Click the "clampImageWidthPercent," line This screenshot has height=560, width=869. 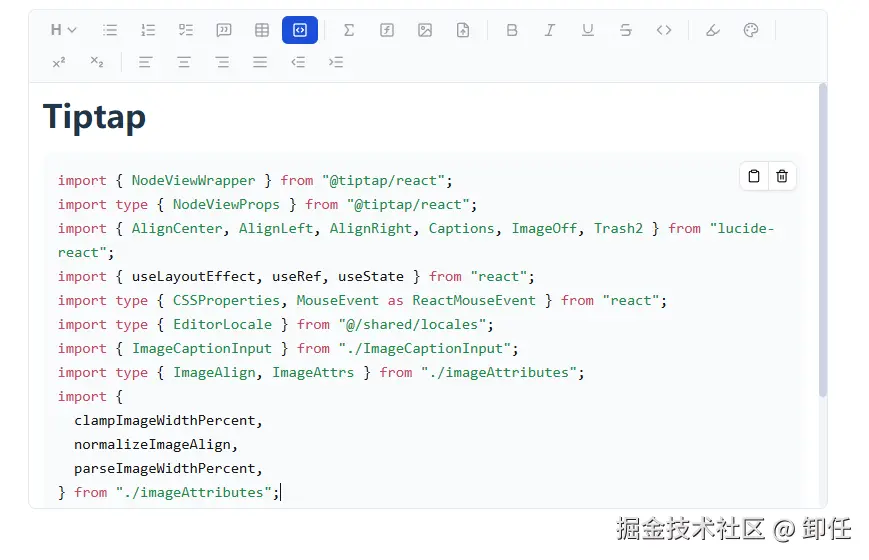tap(168, 421)
